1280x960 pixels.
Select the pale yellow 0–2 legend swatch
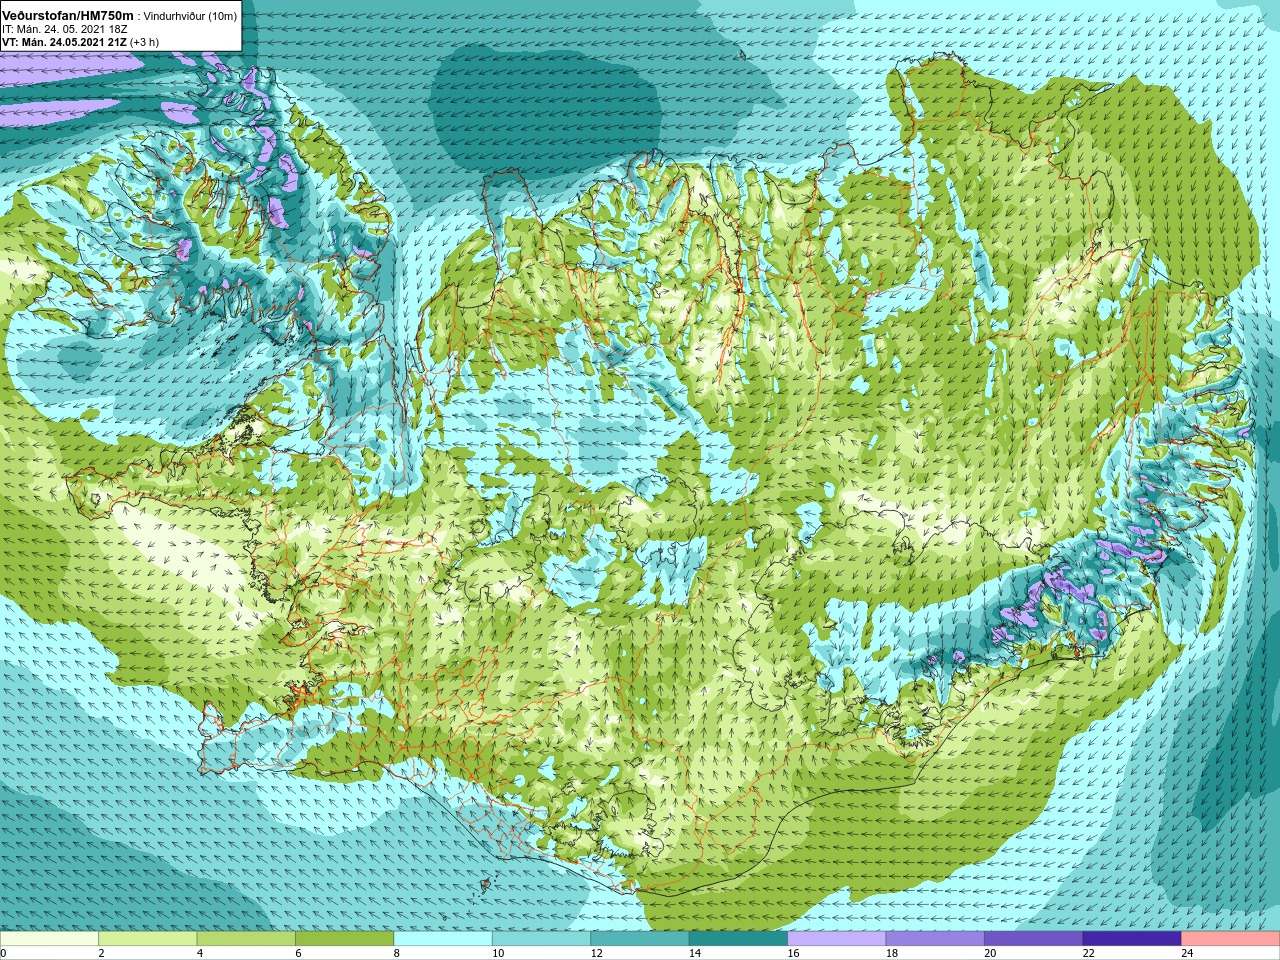coord(49,940)
